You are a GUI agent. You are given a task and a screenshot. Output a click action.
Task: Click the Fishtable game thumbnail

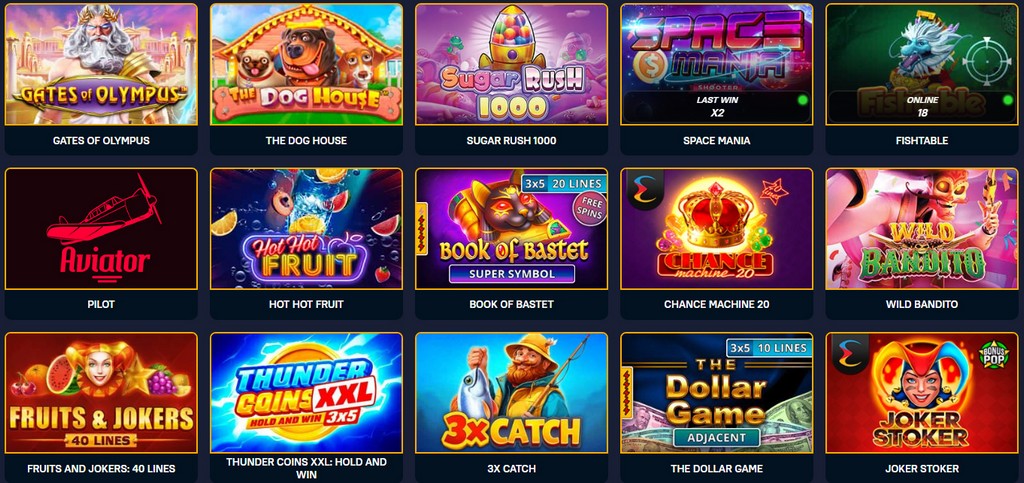pos(921,64)
